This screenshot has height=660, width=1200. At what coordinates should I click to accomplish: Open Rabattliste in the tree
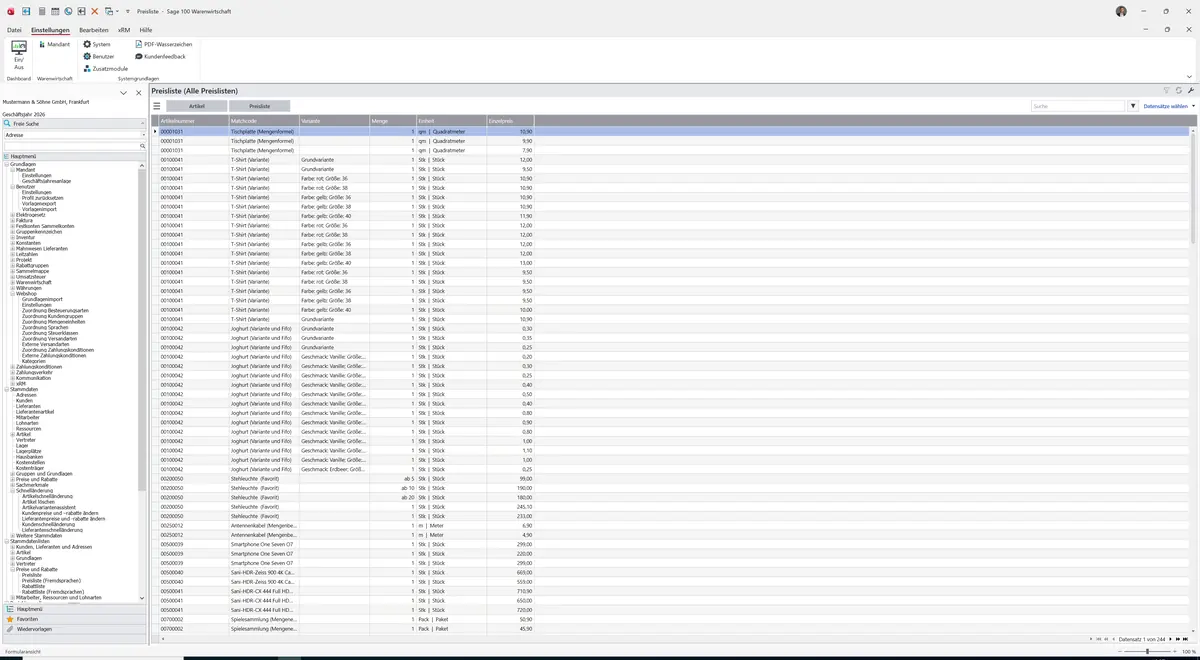(33, 587)
